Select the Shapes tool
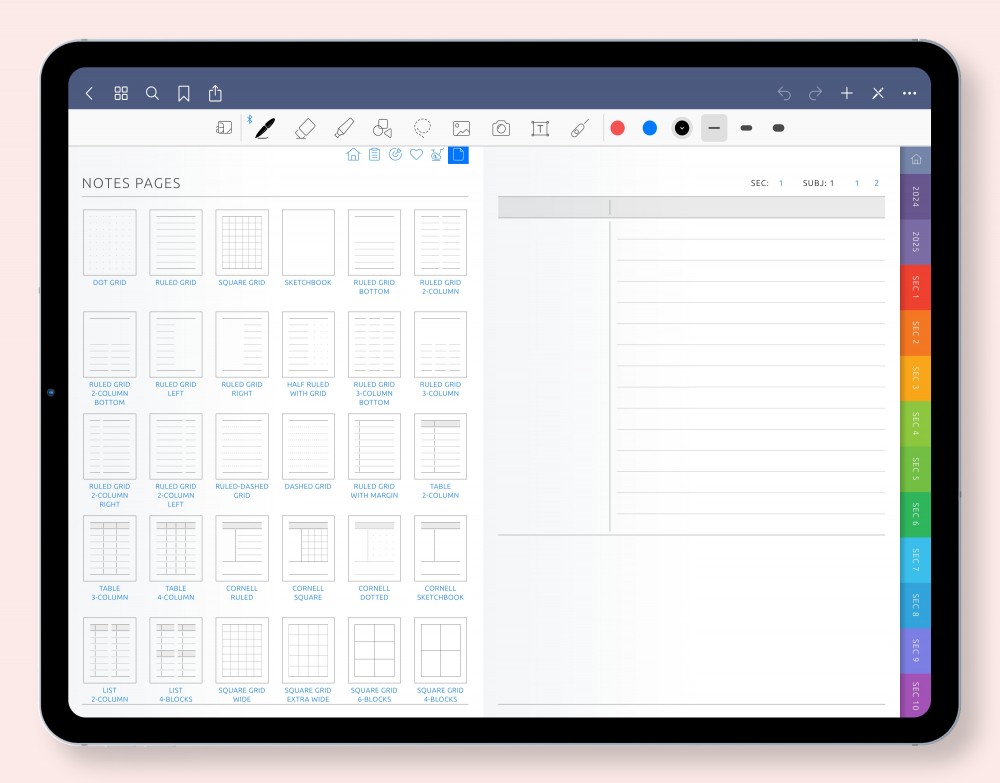This screenshot has width=1000, height=783. point(383,128)
